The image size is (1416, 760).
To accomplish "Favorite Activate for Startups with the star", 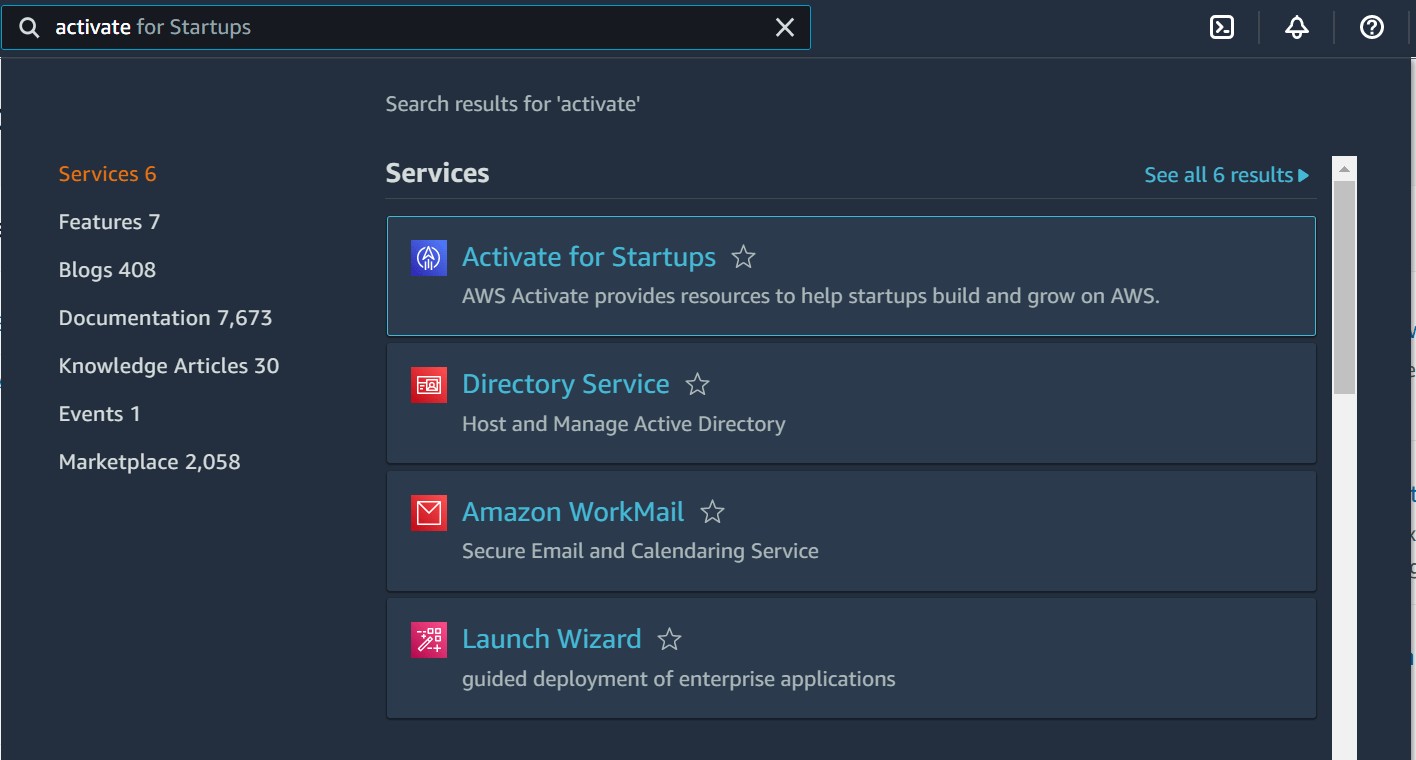I will (x=743, y=257).
